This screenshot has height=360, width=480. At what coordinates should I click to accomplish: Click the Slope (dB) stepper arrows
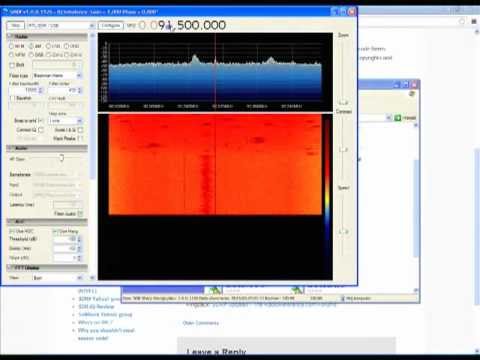[x=79, y=258]
